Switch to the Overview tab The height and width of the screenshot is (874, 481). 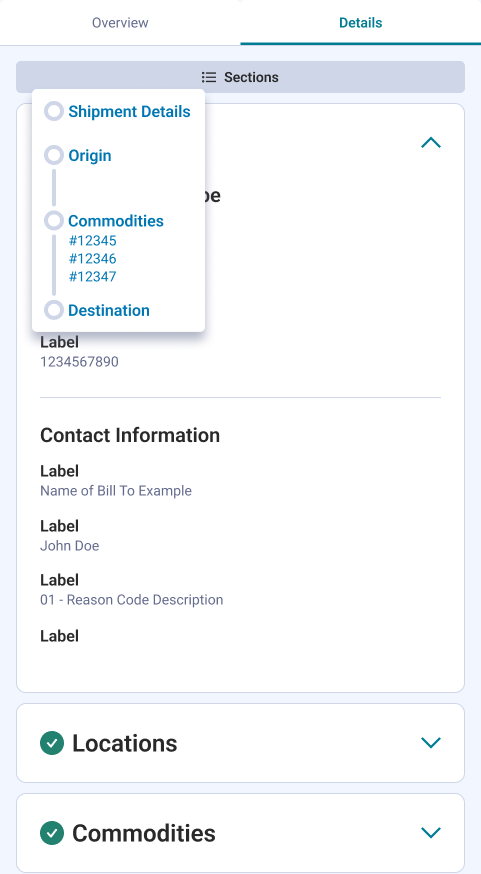(120, 23)
